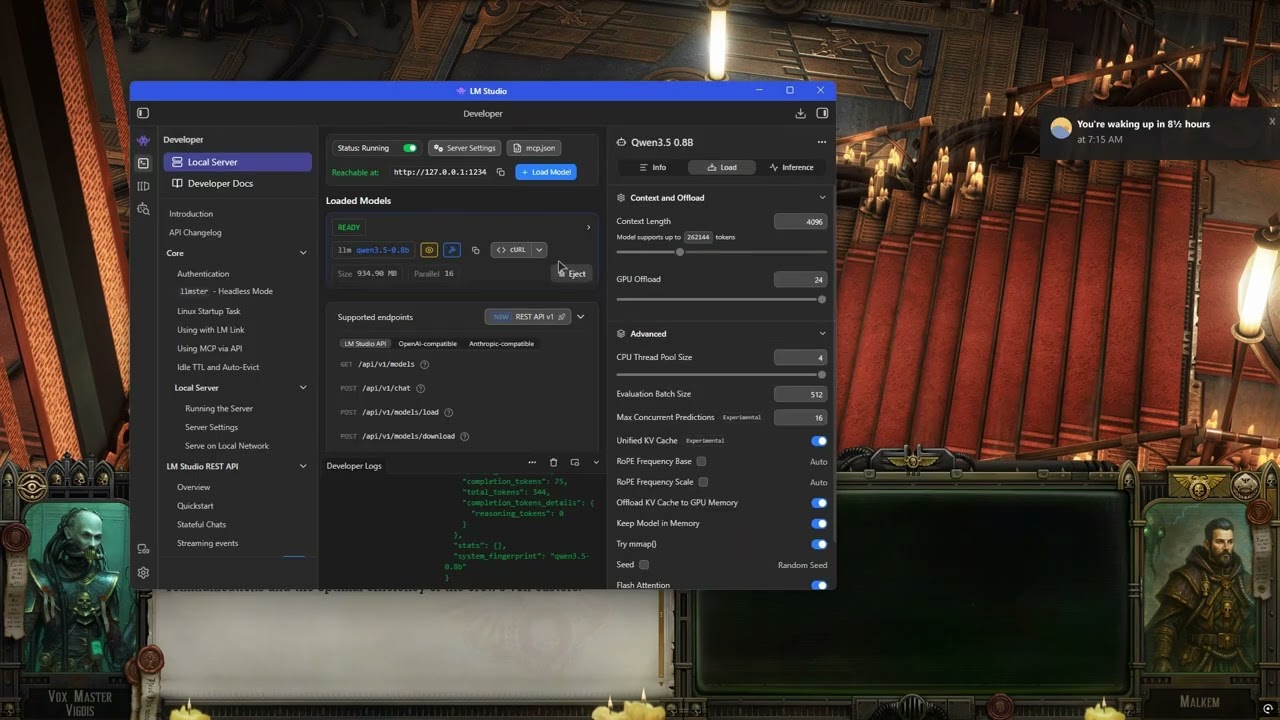
Task: Toggle the server Status: Running switch
Action: click(410, 148)
